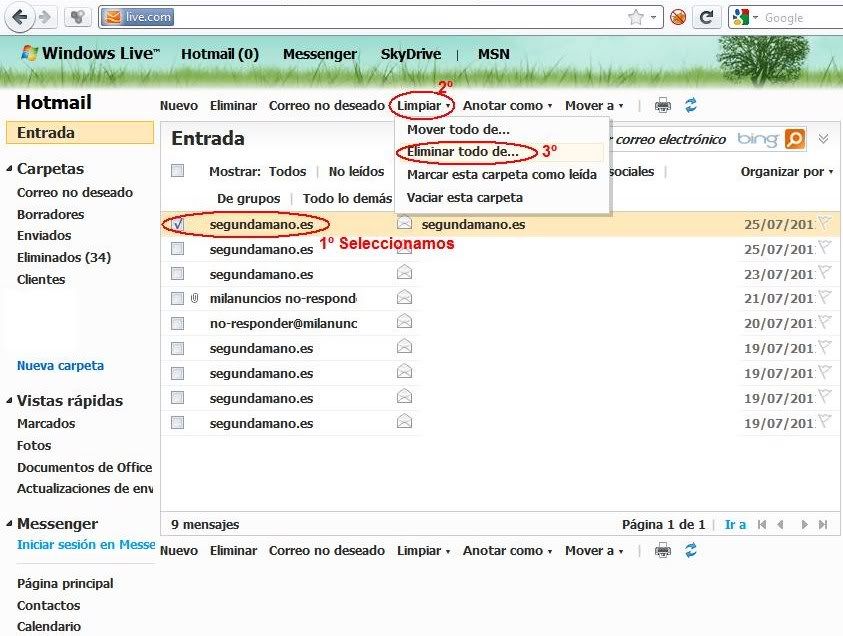Expand the double chevron next to search
The width and height of the screenshot is (843, 636).
click(x=823, y=139)
